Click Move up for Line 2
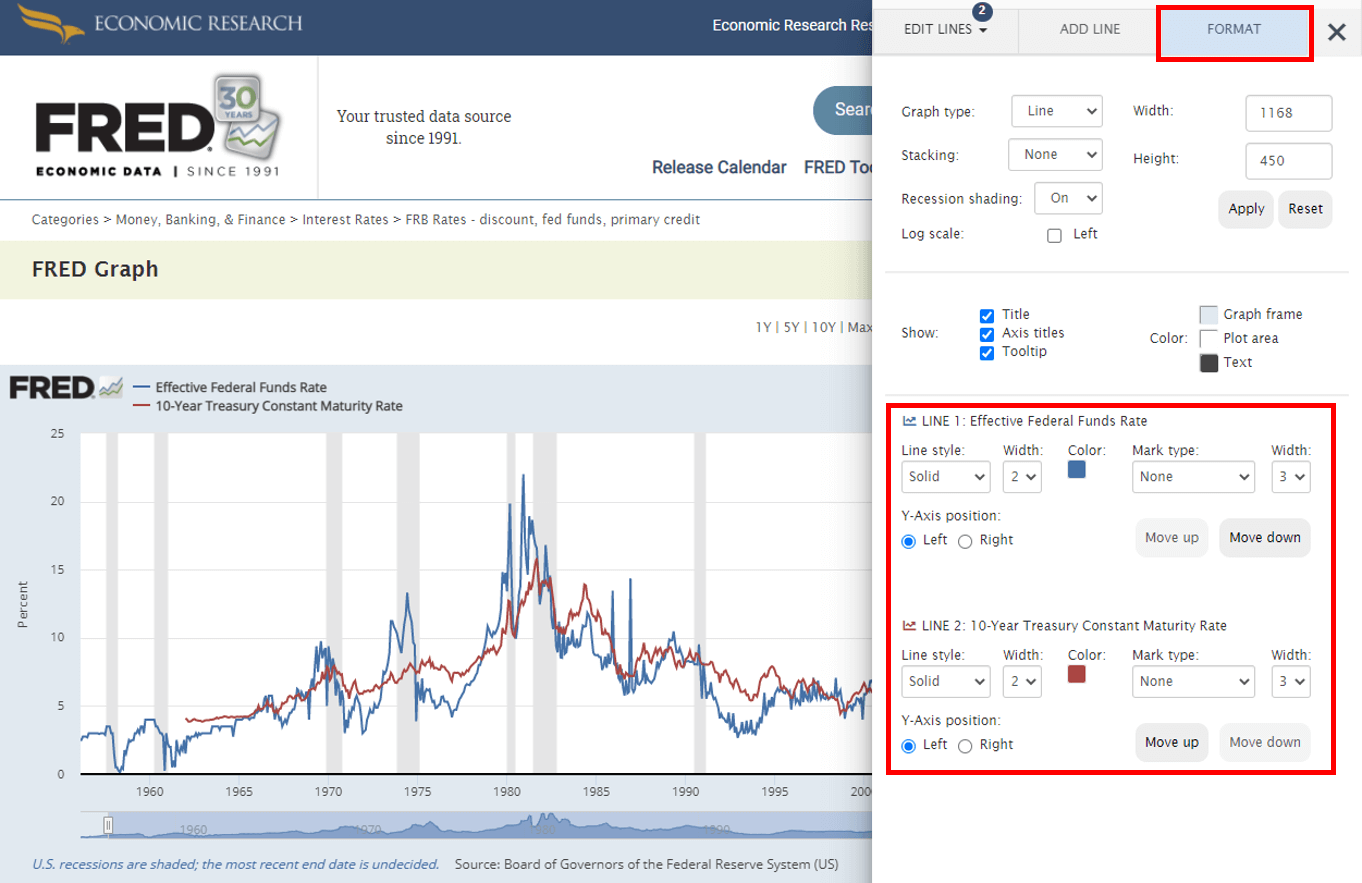The width and height of the screenshot is (1362, 883). click(1171, 742)
